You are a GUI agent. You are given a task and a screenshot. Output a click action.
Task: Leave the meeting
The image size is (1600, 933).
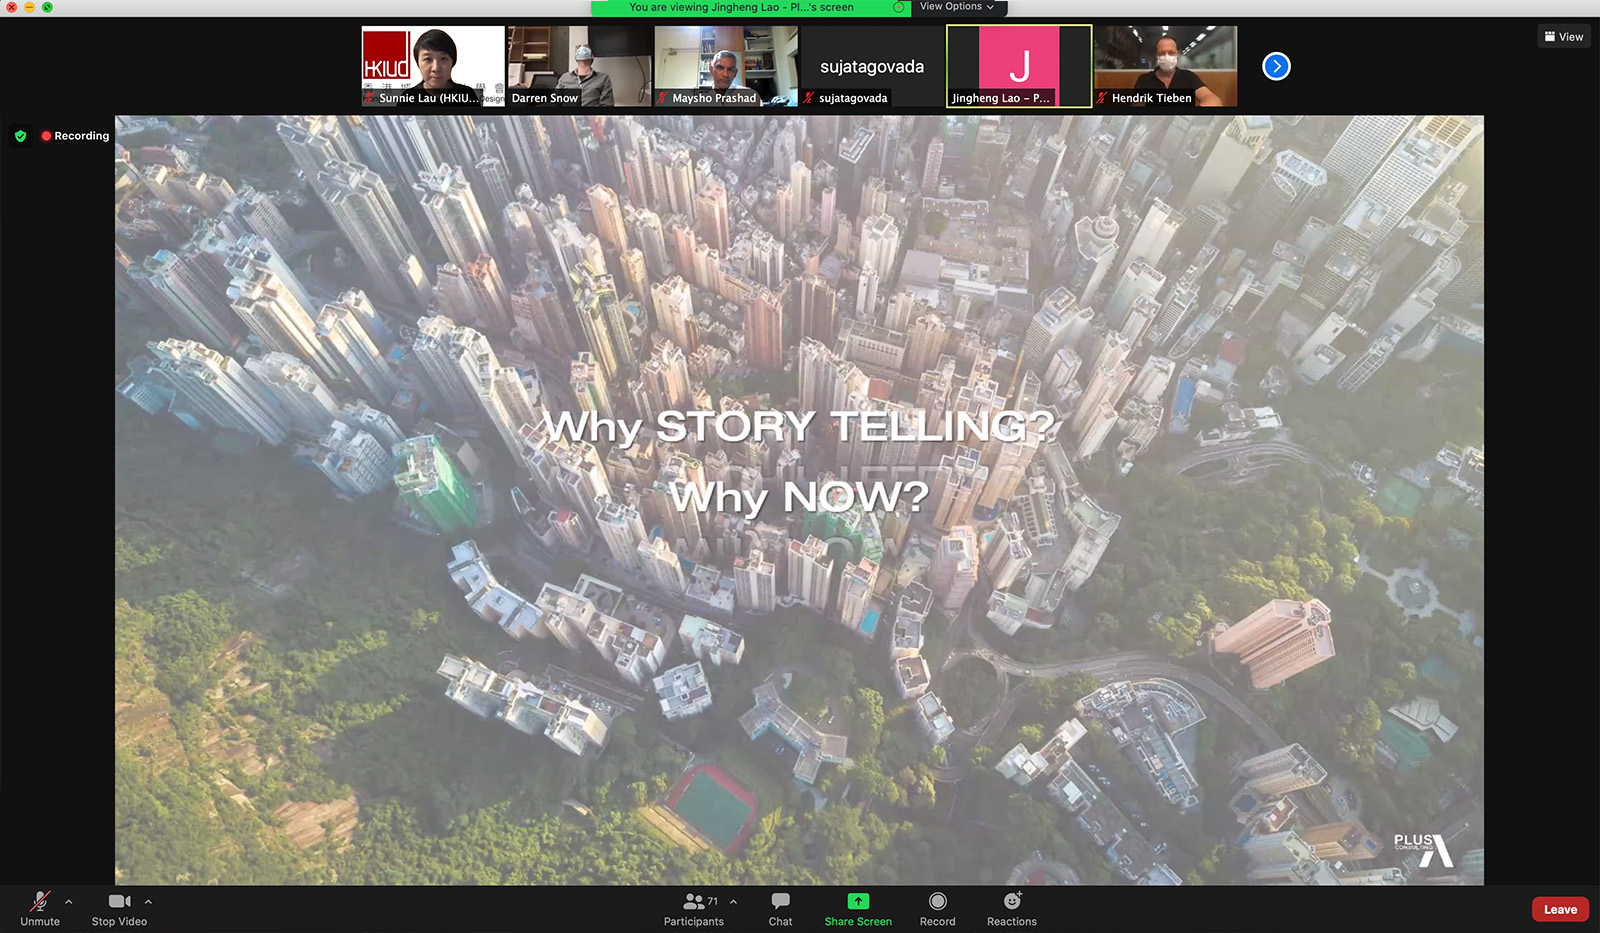click(x=1560, y=909)
